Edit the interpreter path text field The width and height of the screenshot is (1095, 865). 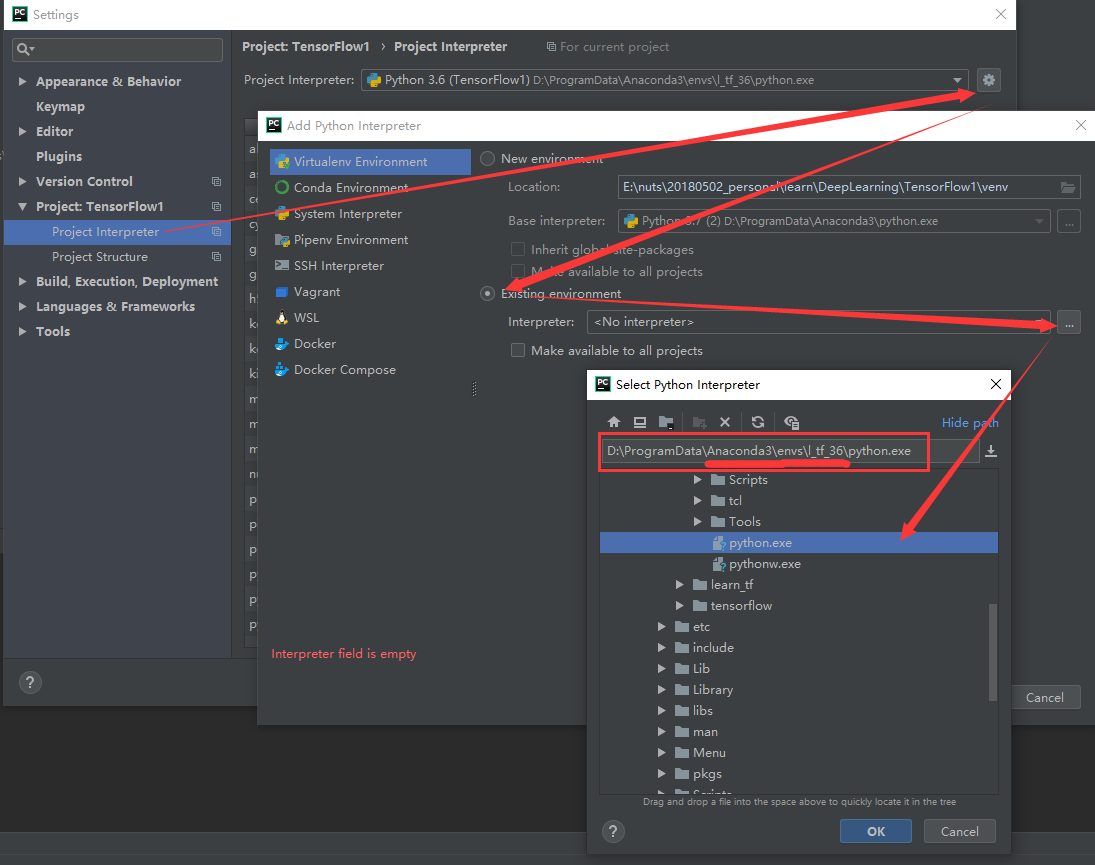click(790, 451)
